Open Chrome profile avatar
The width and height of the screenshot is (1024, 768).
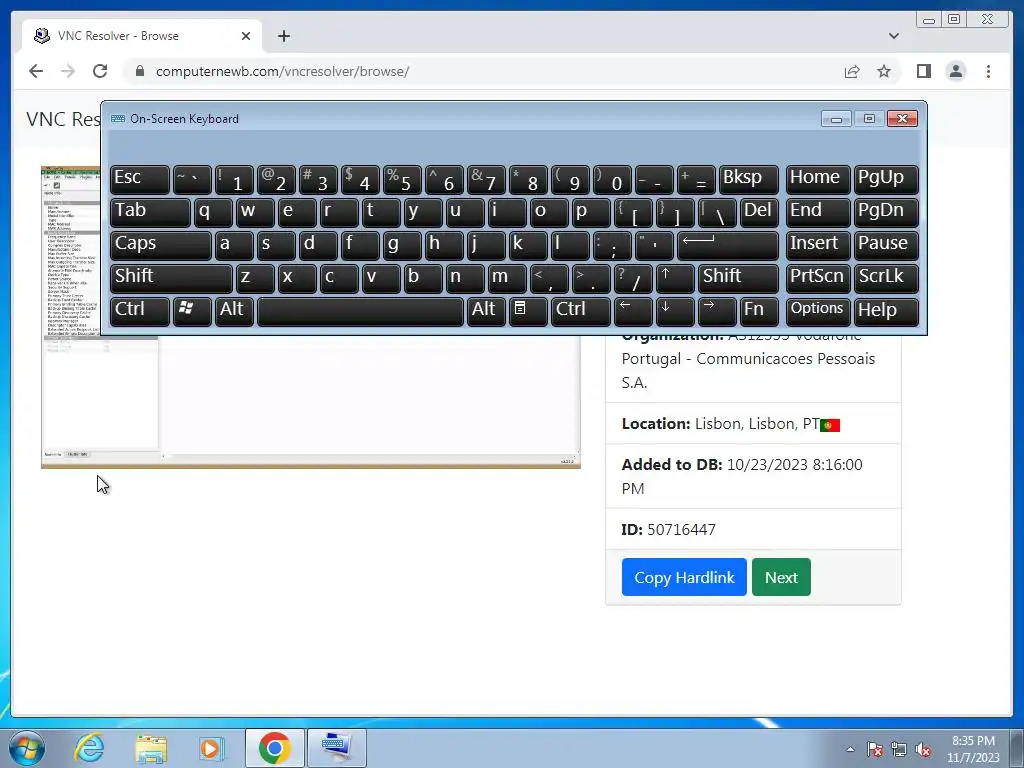(x=955, y=71)
